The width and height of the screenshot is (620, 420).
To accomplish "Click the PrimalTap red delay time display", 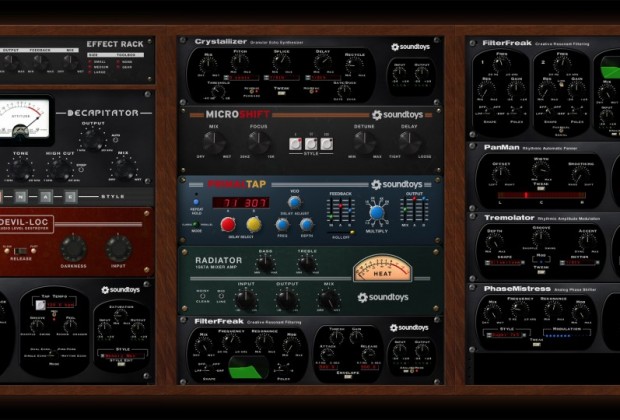I will [241, 202].
